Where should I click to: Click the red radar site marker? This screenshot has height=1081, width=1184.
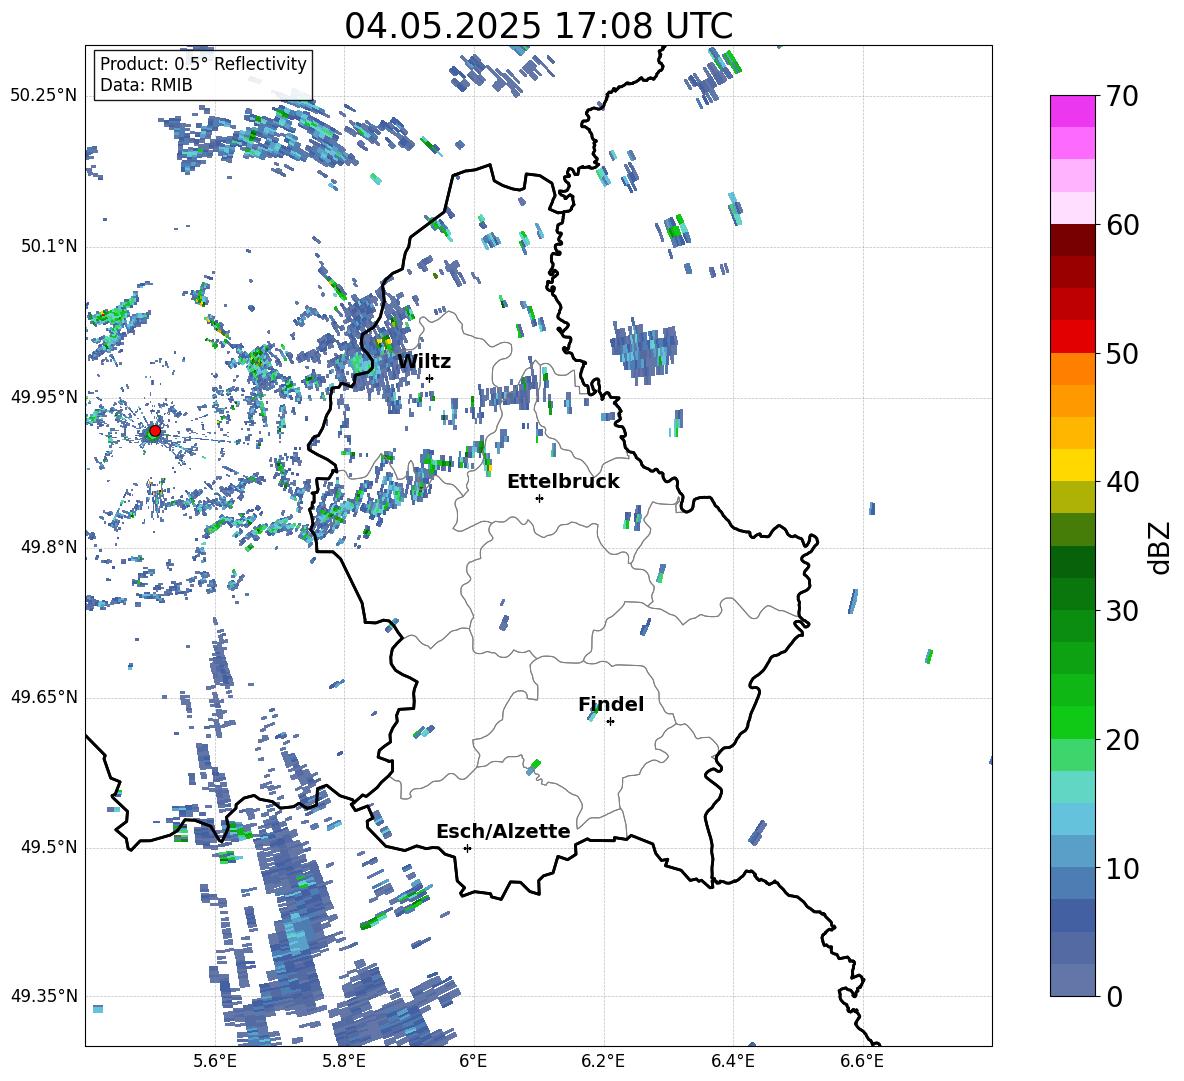click(x=155, y=430)
